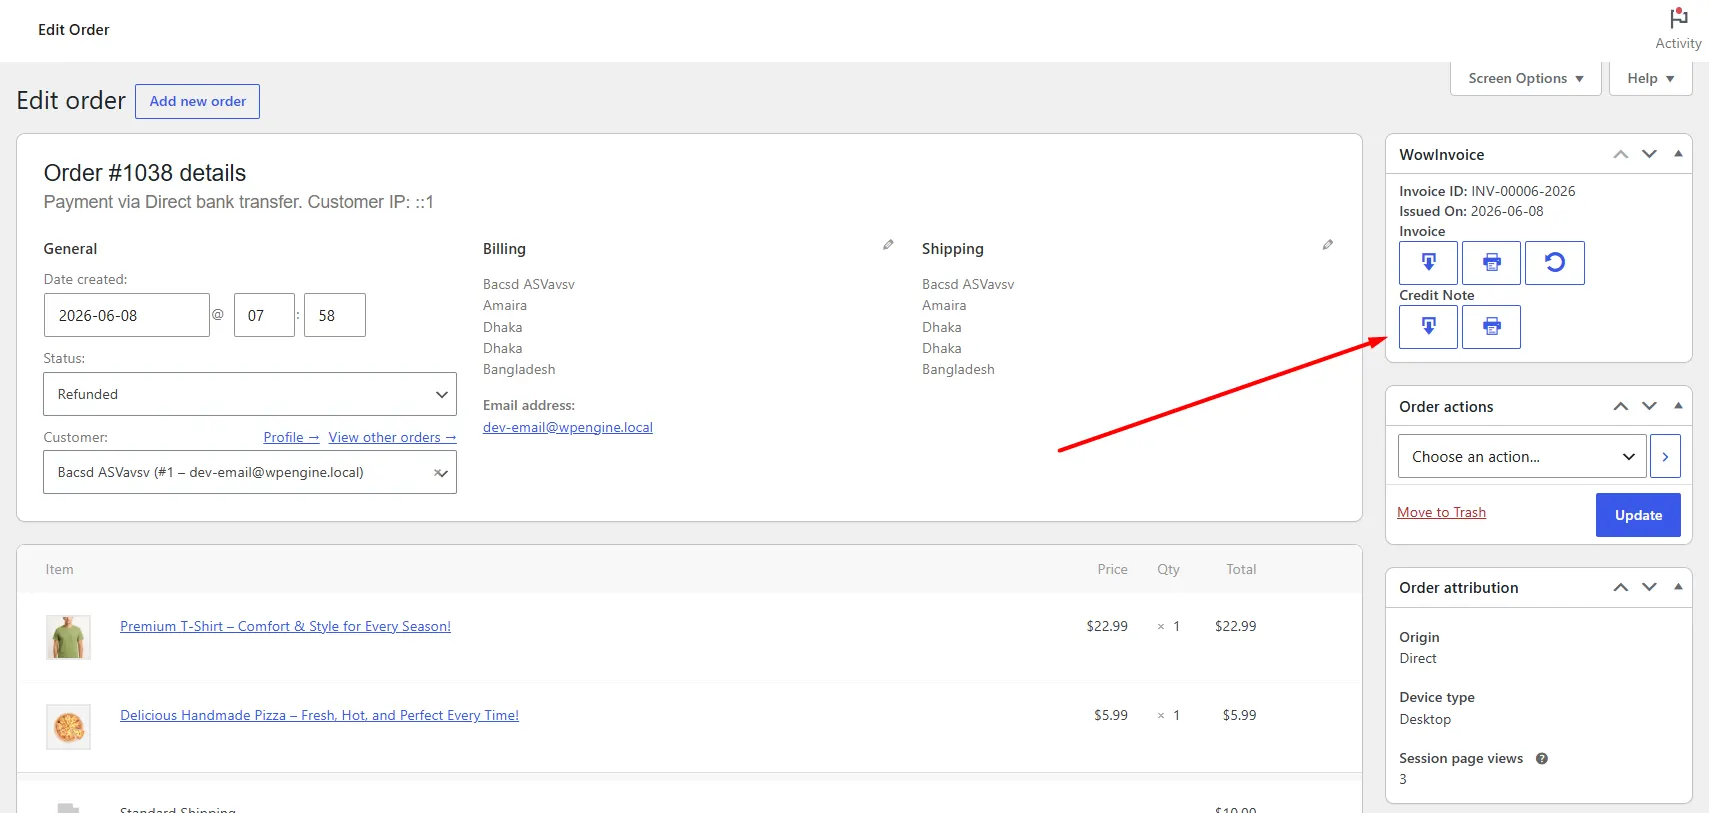Open Premium T-Shirt product link

tap(285, 626)
